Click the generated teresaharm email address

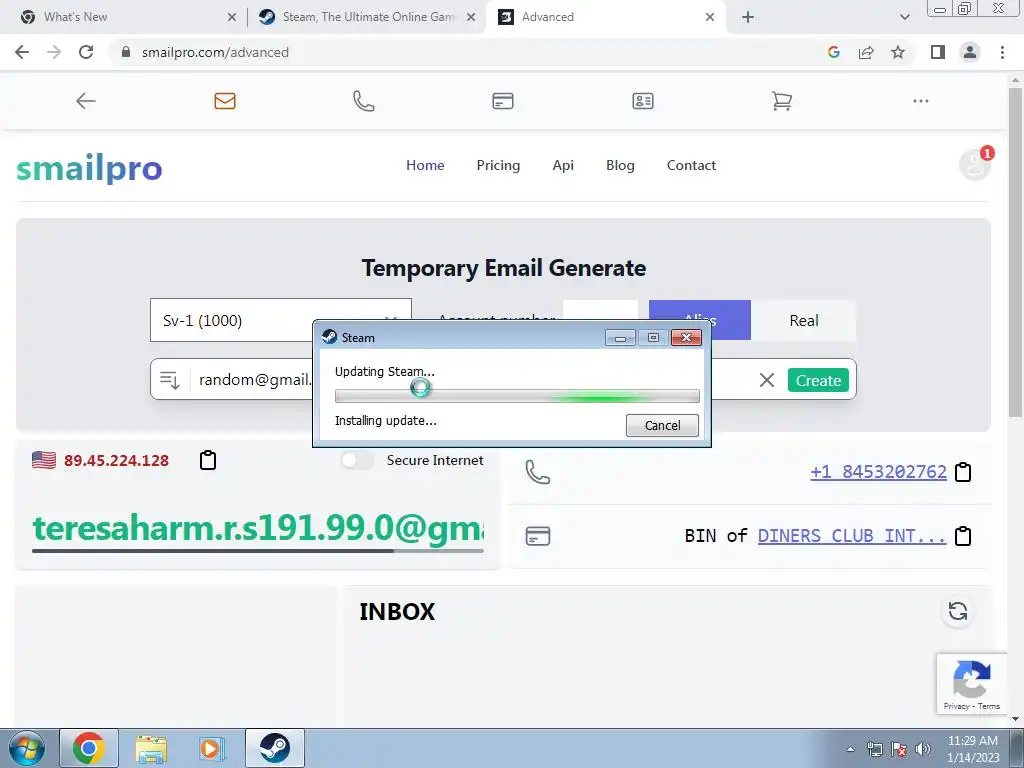pyautogui.click(x=258, y=528)
